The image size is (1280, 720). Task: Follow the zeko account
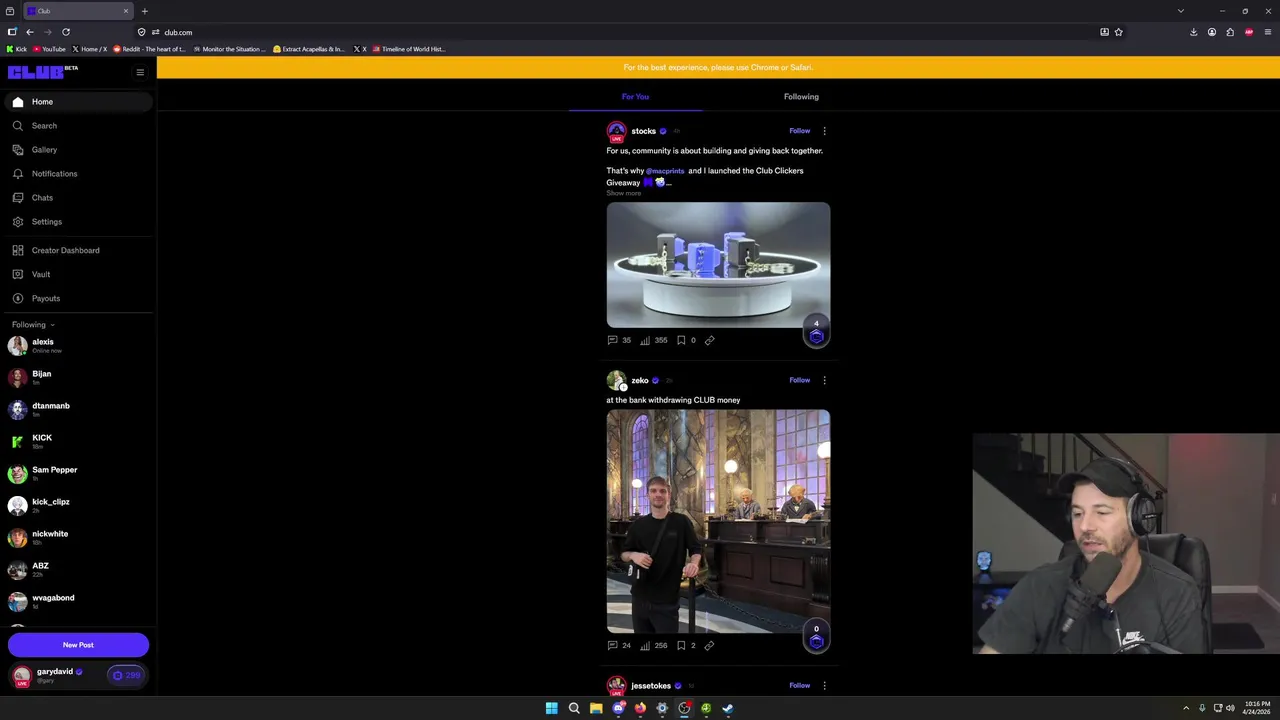(x=799, y=380)
